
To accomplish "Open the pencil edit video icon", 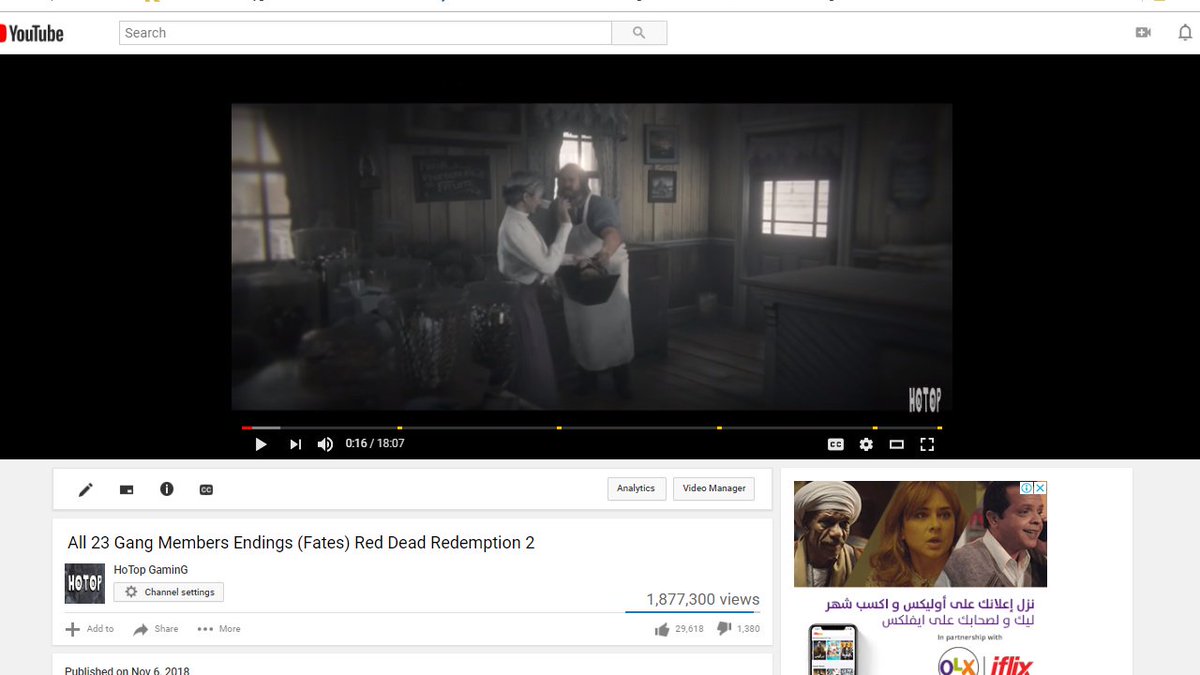I will (86, 489).
